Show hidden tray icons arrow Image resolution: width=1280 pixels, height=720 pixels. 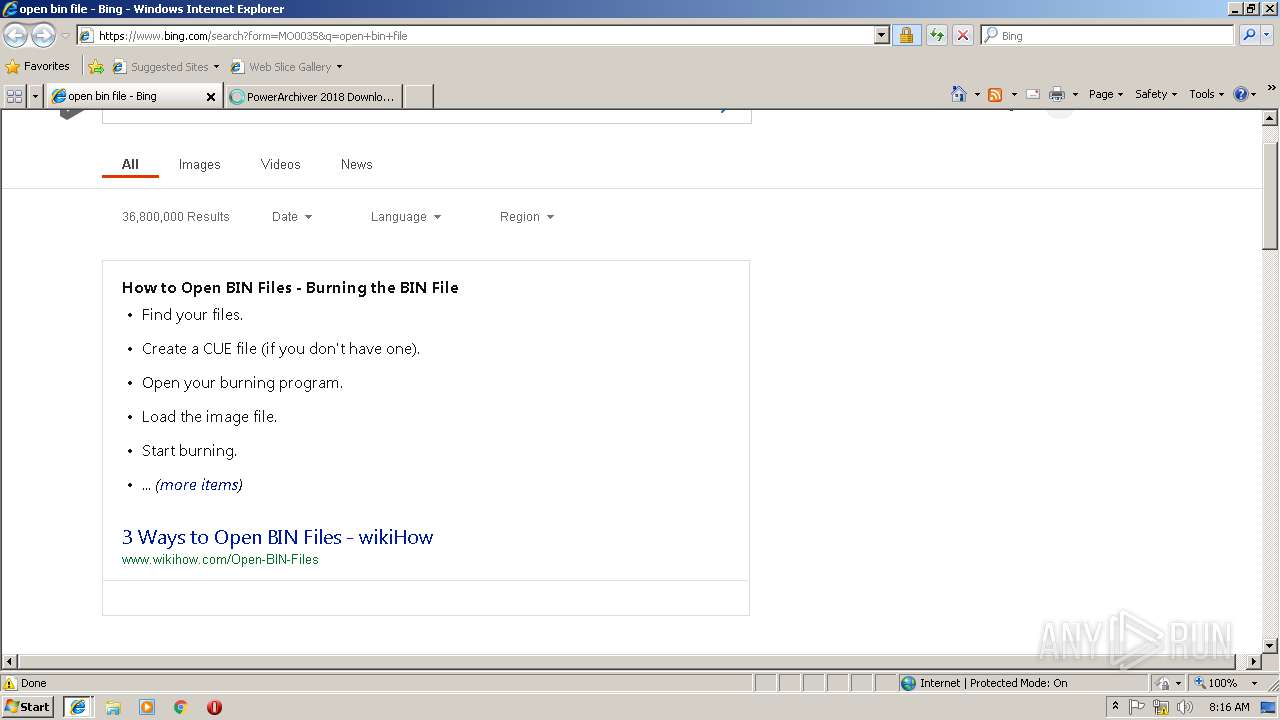click(x=1115, y=706)
